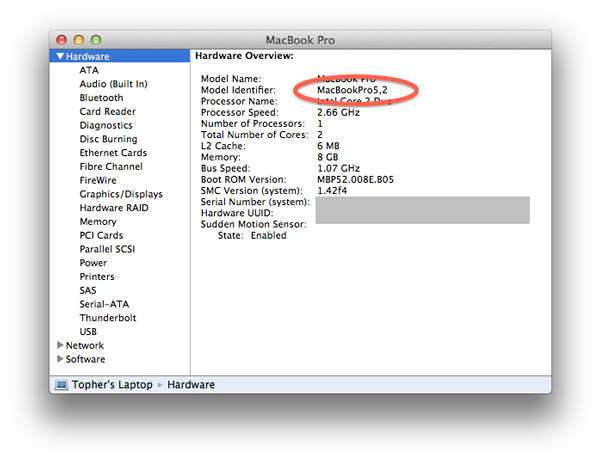Choose SAS entry in sidebar
Screen dimensions: 600x461
click(x=88, y=291)
